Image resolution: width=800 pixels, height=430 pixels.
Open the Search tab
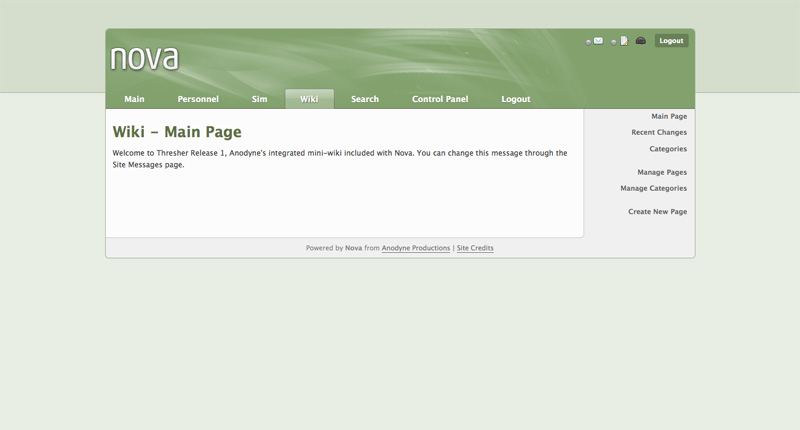[x=365, y=99]
